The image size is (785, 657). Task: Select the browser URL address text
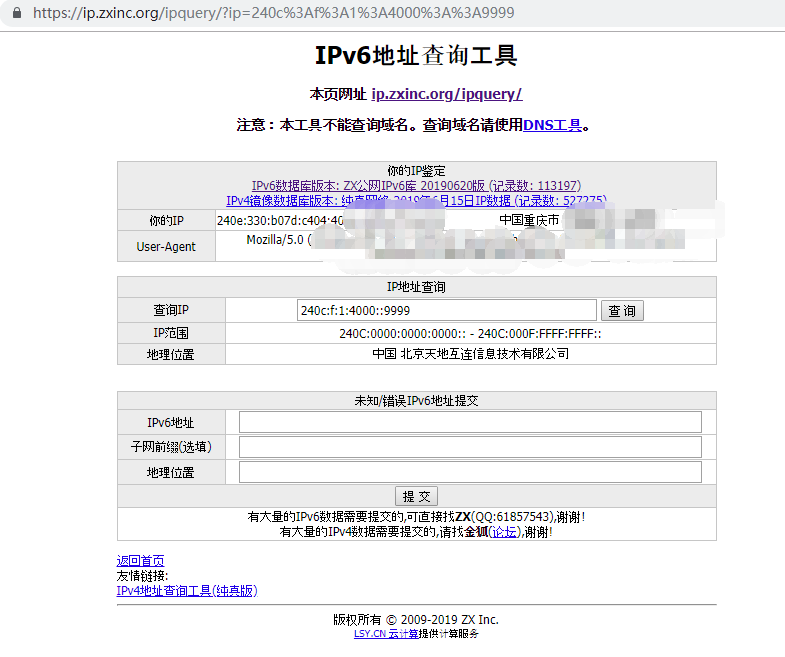[x=273, y=13]
